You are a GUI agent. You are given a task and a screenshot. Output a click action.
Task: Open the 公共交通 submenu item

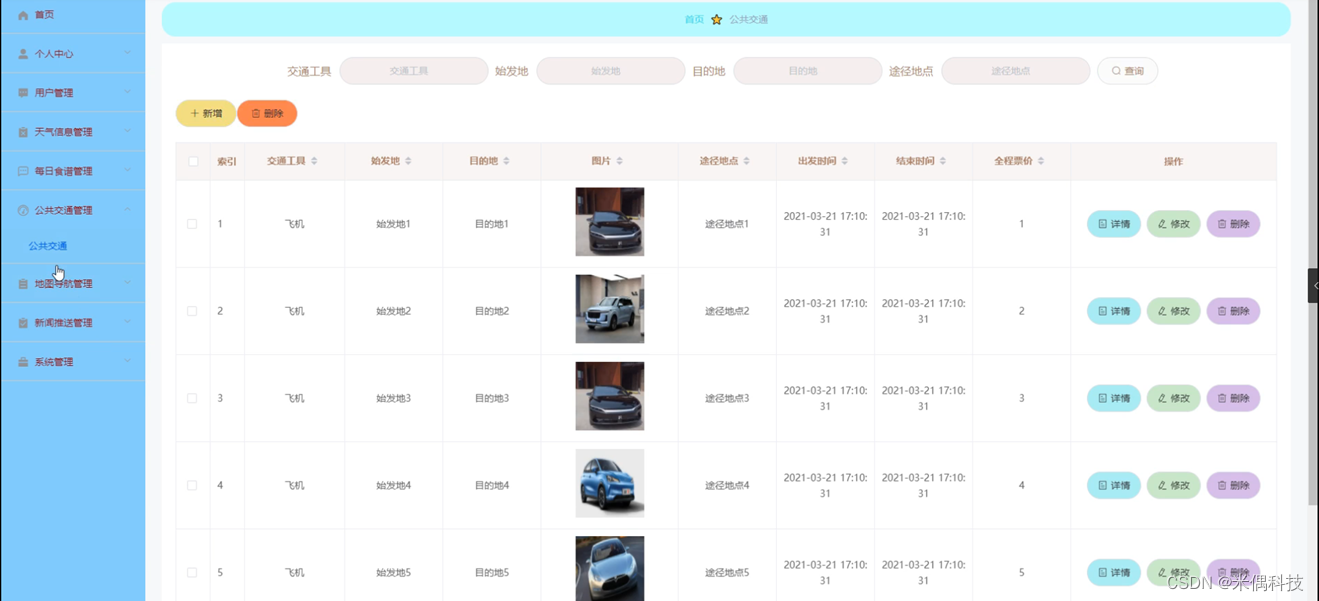click(48, 246)
